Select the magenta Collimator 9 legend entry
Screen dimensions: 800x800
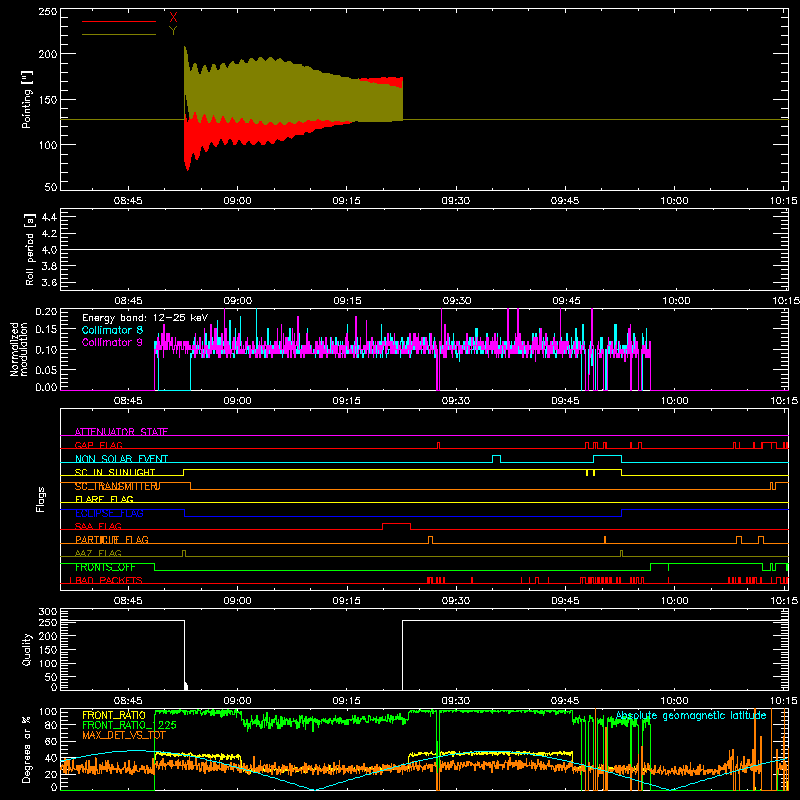coord(112,342)
